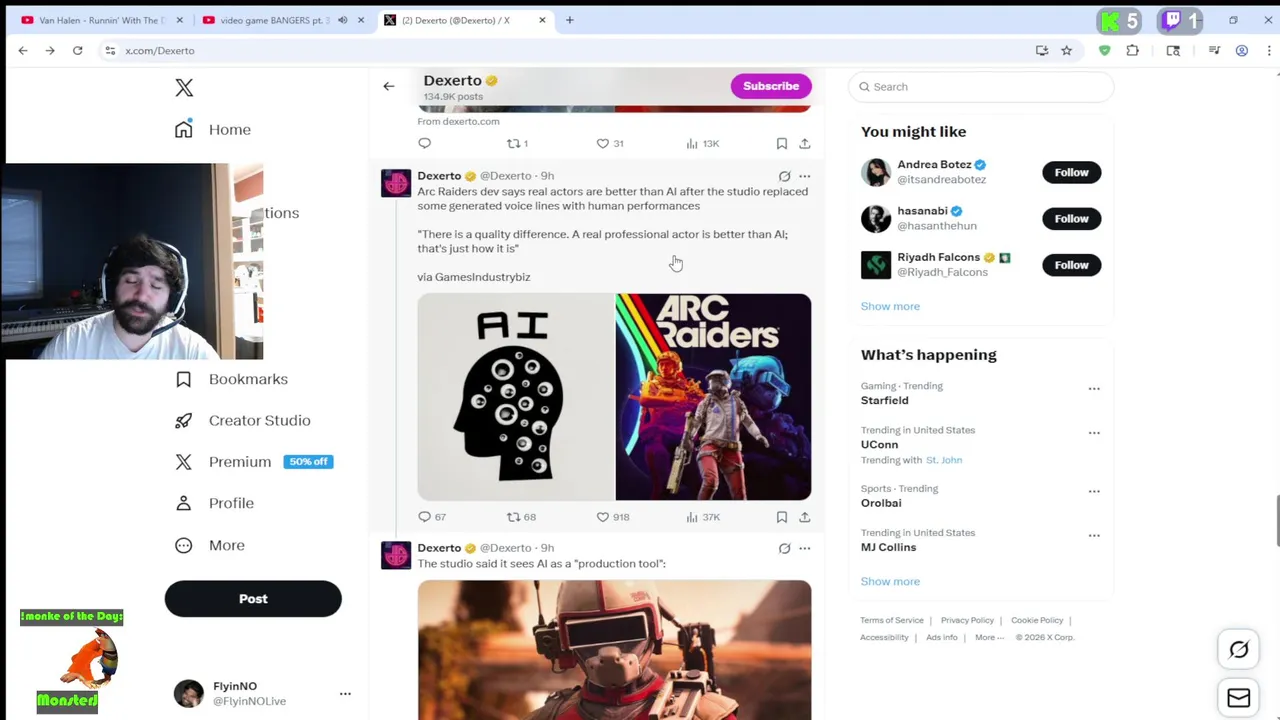Click the browser back arrow
The image size is (1280, 720).
[23, 50]
